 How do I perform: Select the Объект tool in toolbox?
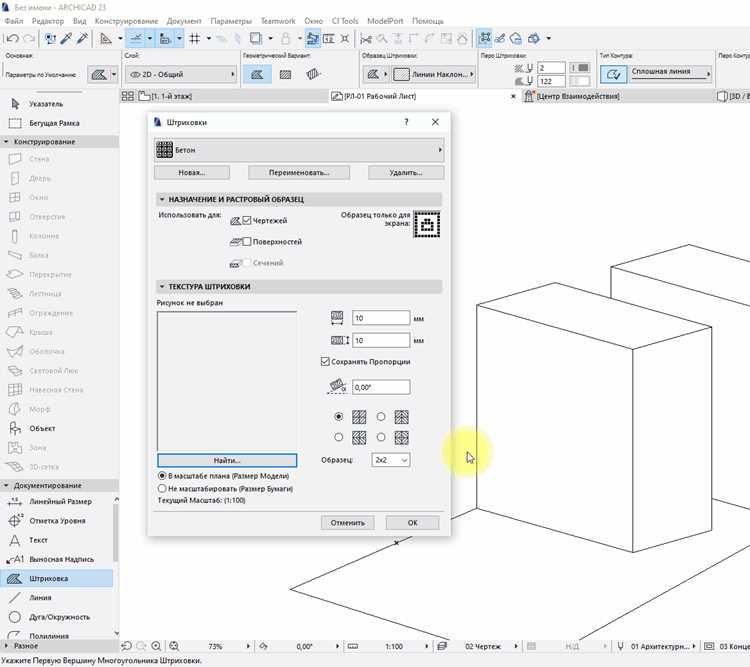click(x=42, y=428)
